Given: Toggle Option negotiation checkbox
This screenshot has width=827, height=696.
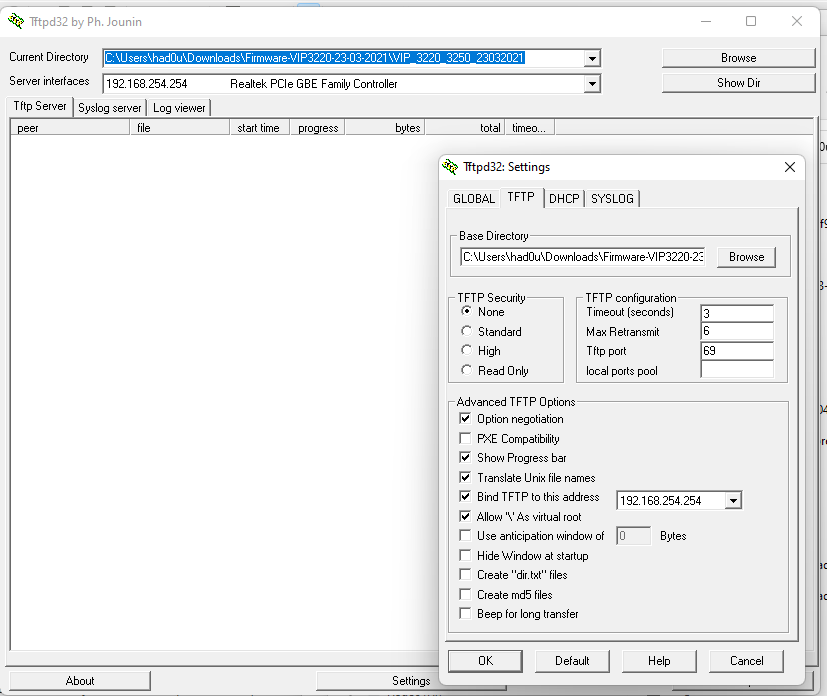Looking at the screenshot, I should (x=465, y=419).
